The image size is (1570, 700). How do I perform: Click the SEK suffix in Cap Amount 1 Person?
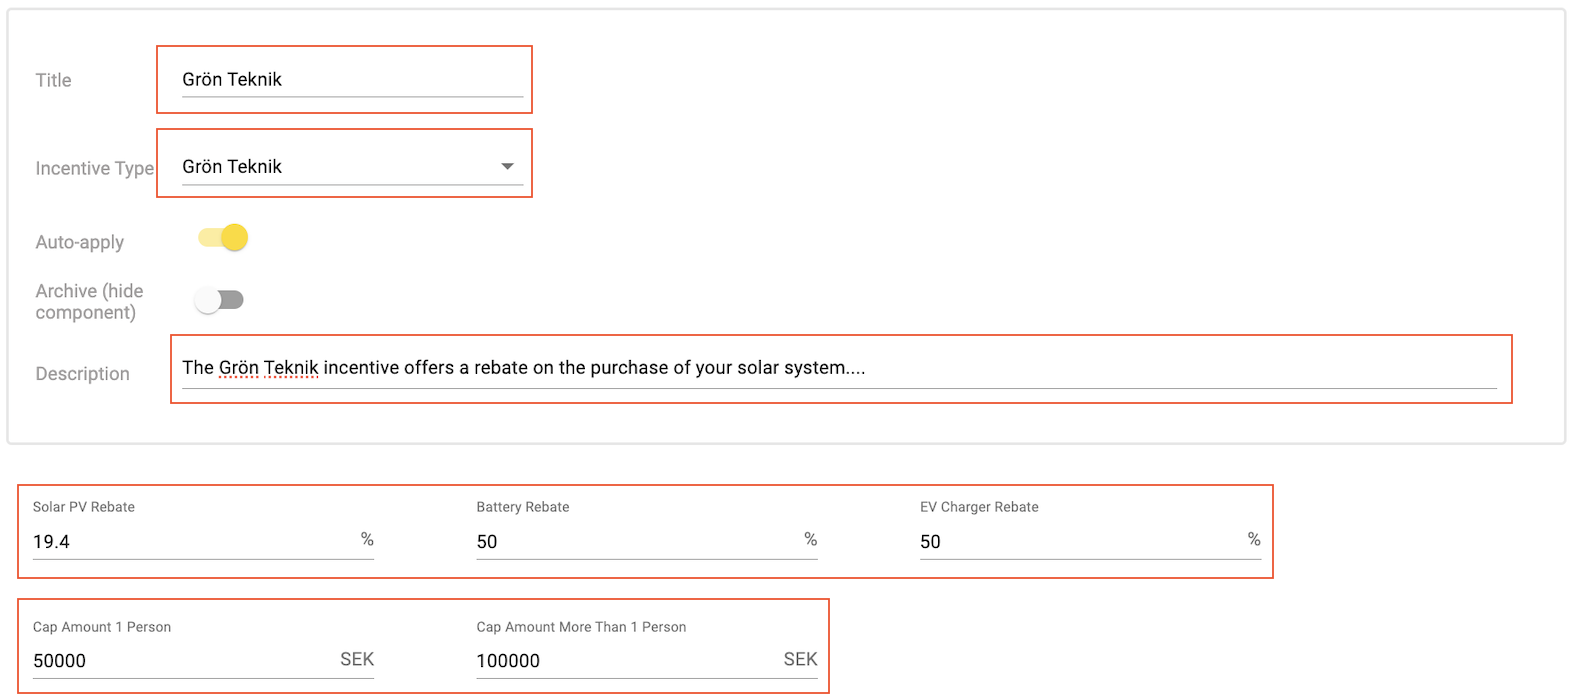coord(357,659)
